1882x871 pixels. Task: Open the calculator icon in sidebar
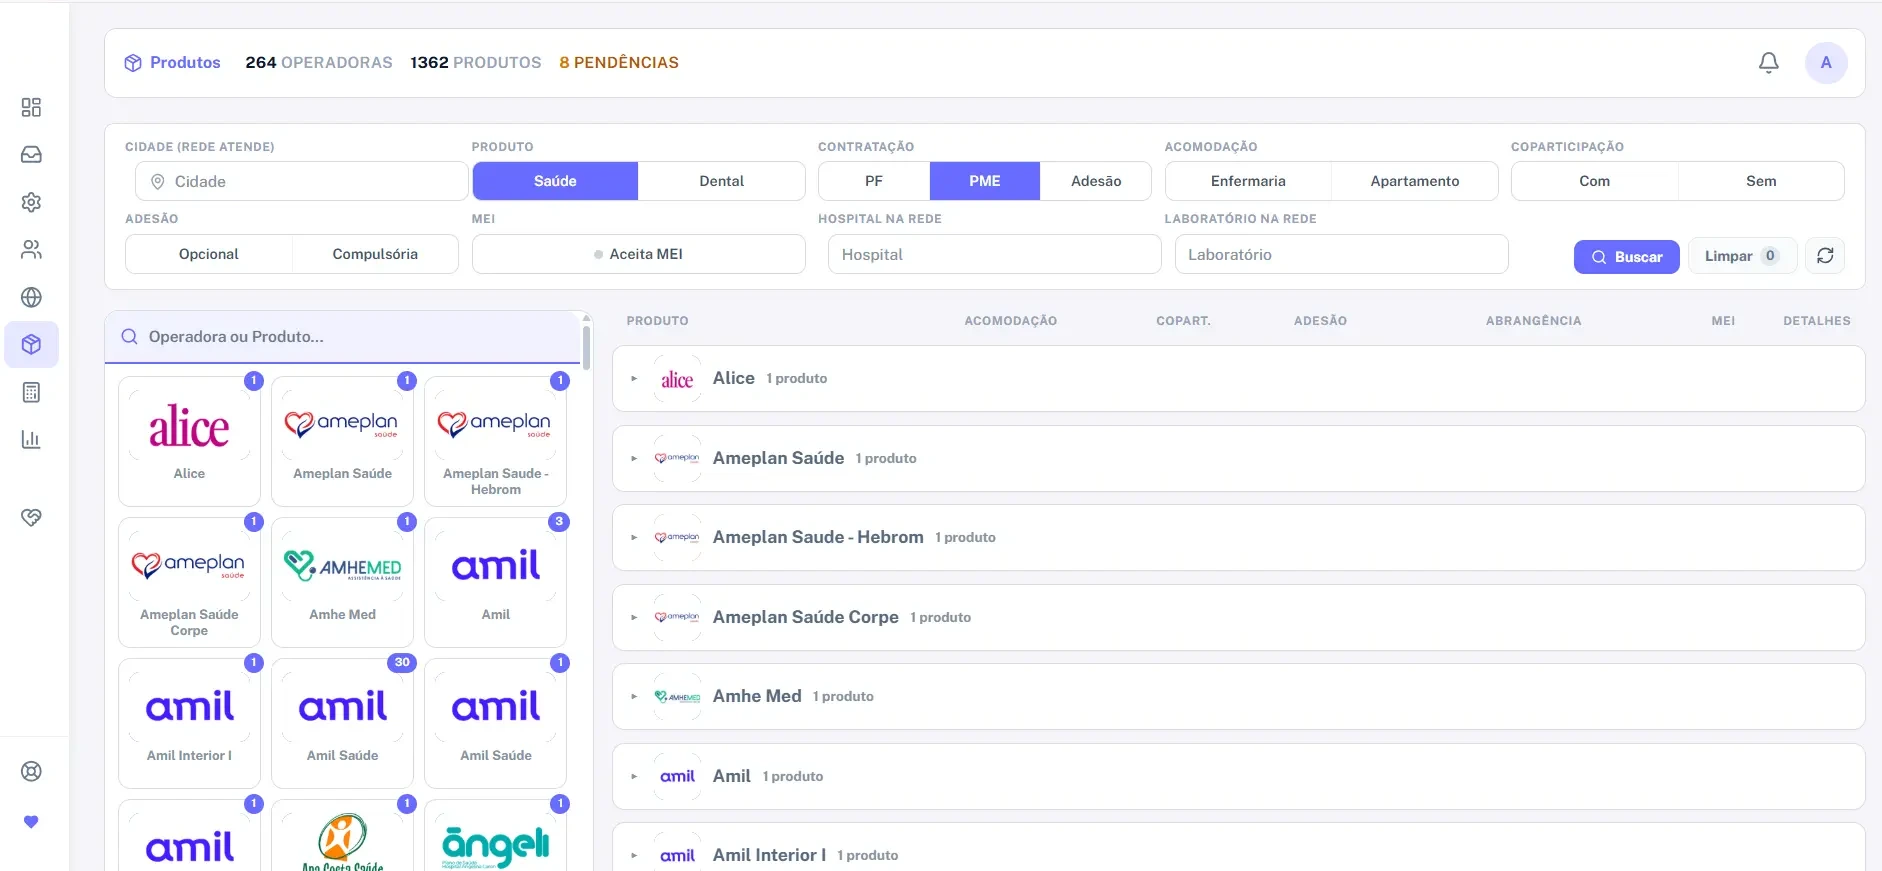31,392
